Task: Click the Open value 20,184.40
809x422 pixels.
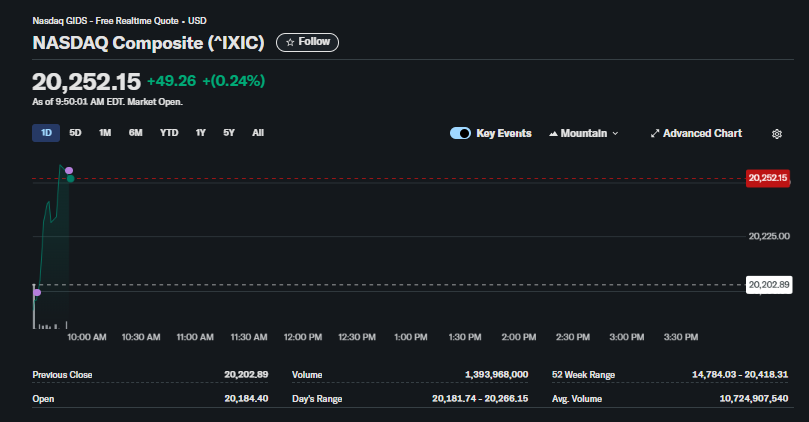Action: click(246, 399)
